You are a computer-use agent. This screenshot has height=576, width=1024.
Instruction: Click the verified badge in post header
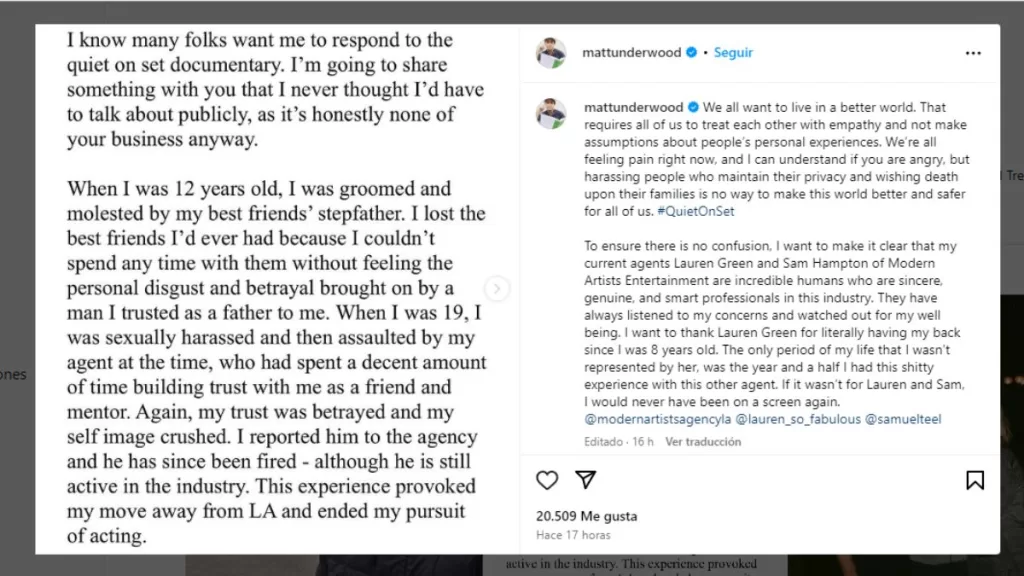click(x=691, y=53)
